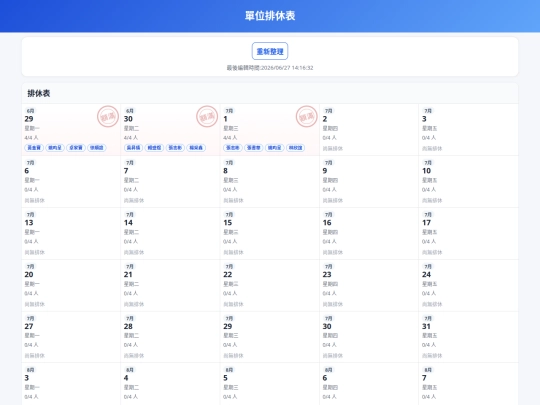Image resolution: width=540 pixels, height=405 pixels.
Task: Click first name chip under June 29
Action: 34,148
